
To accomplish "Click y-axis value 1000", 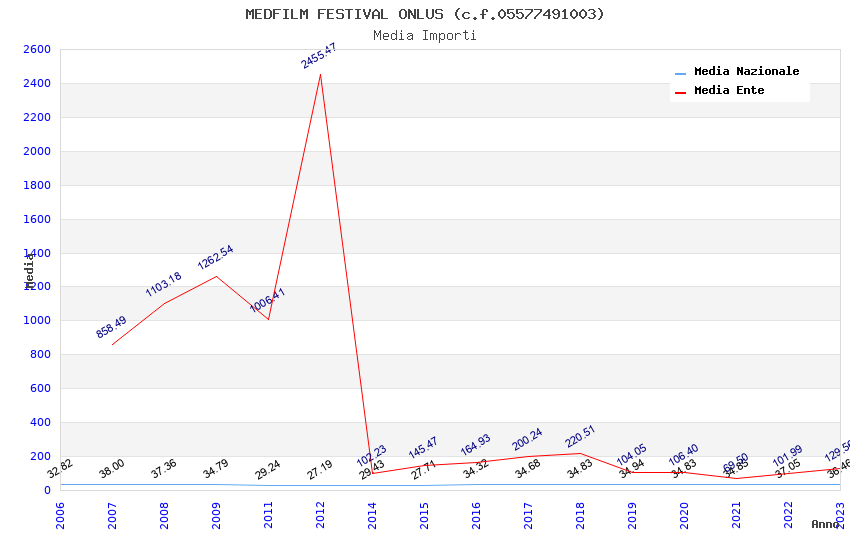I will 37,320.
